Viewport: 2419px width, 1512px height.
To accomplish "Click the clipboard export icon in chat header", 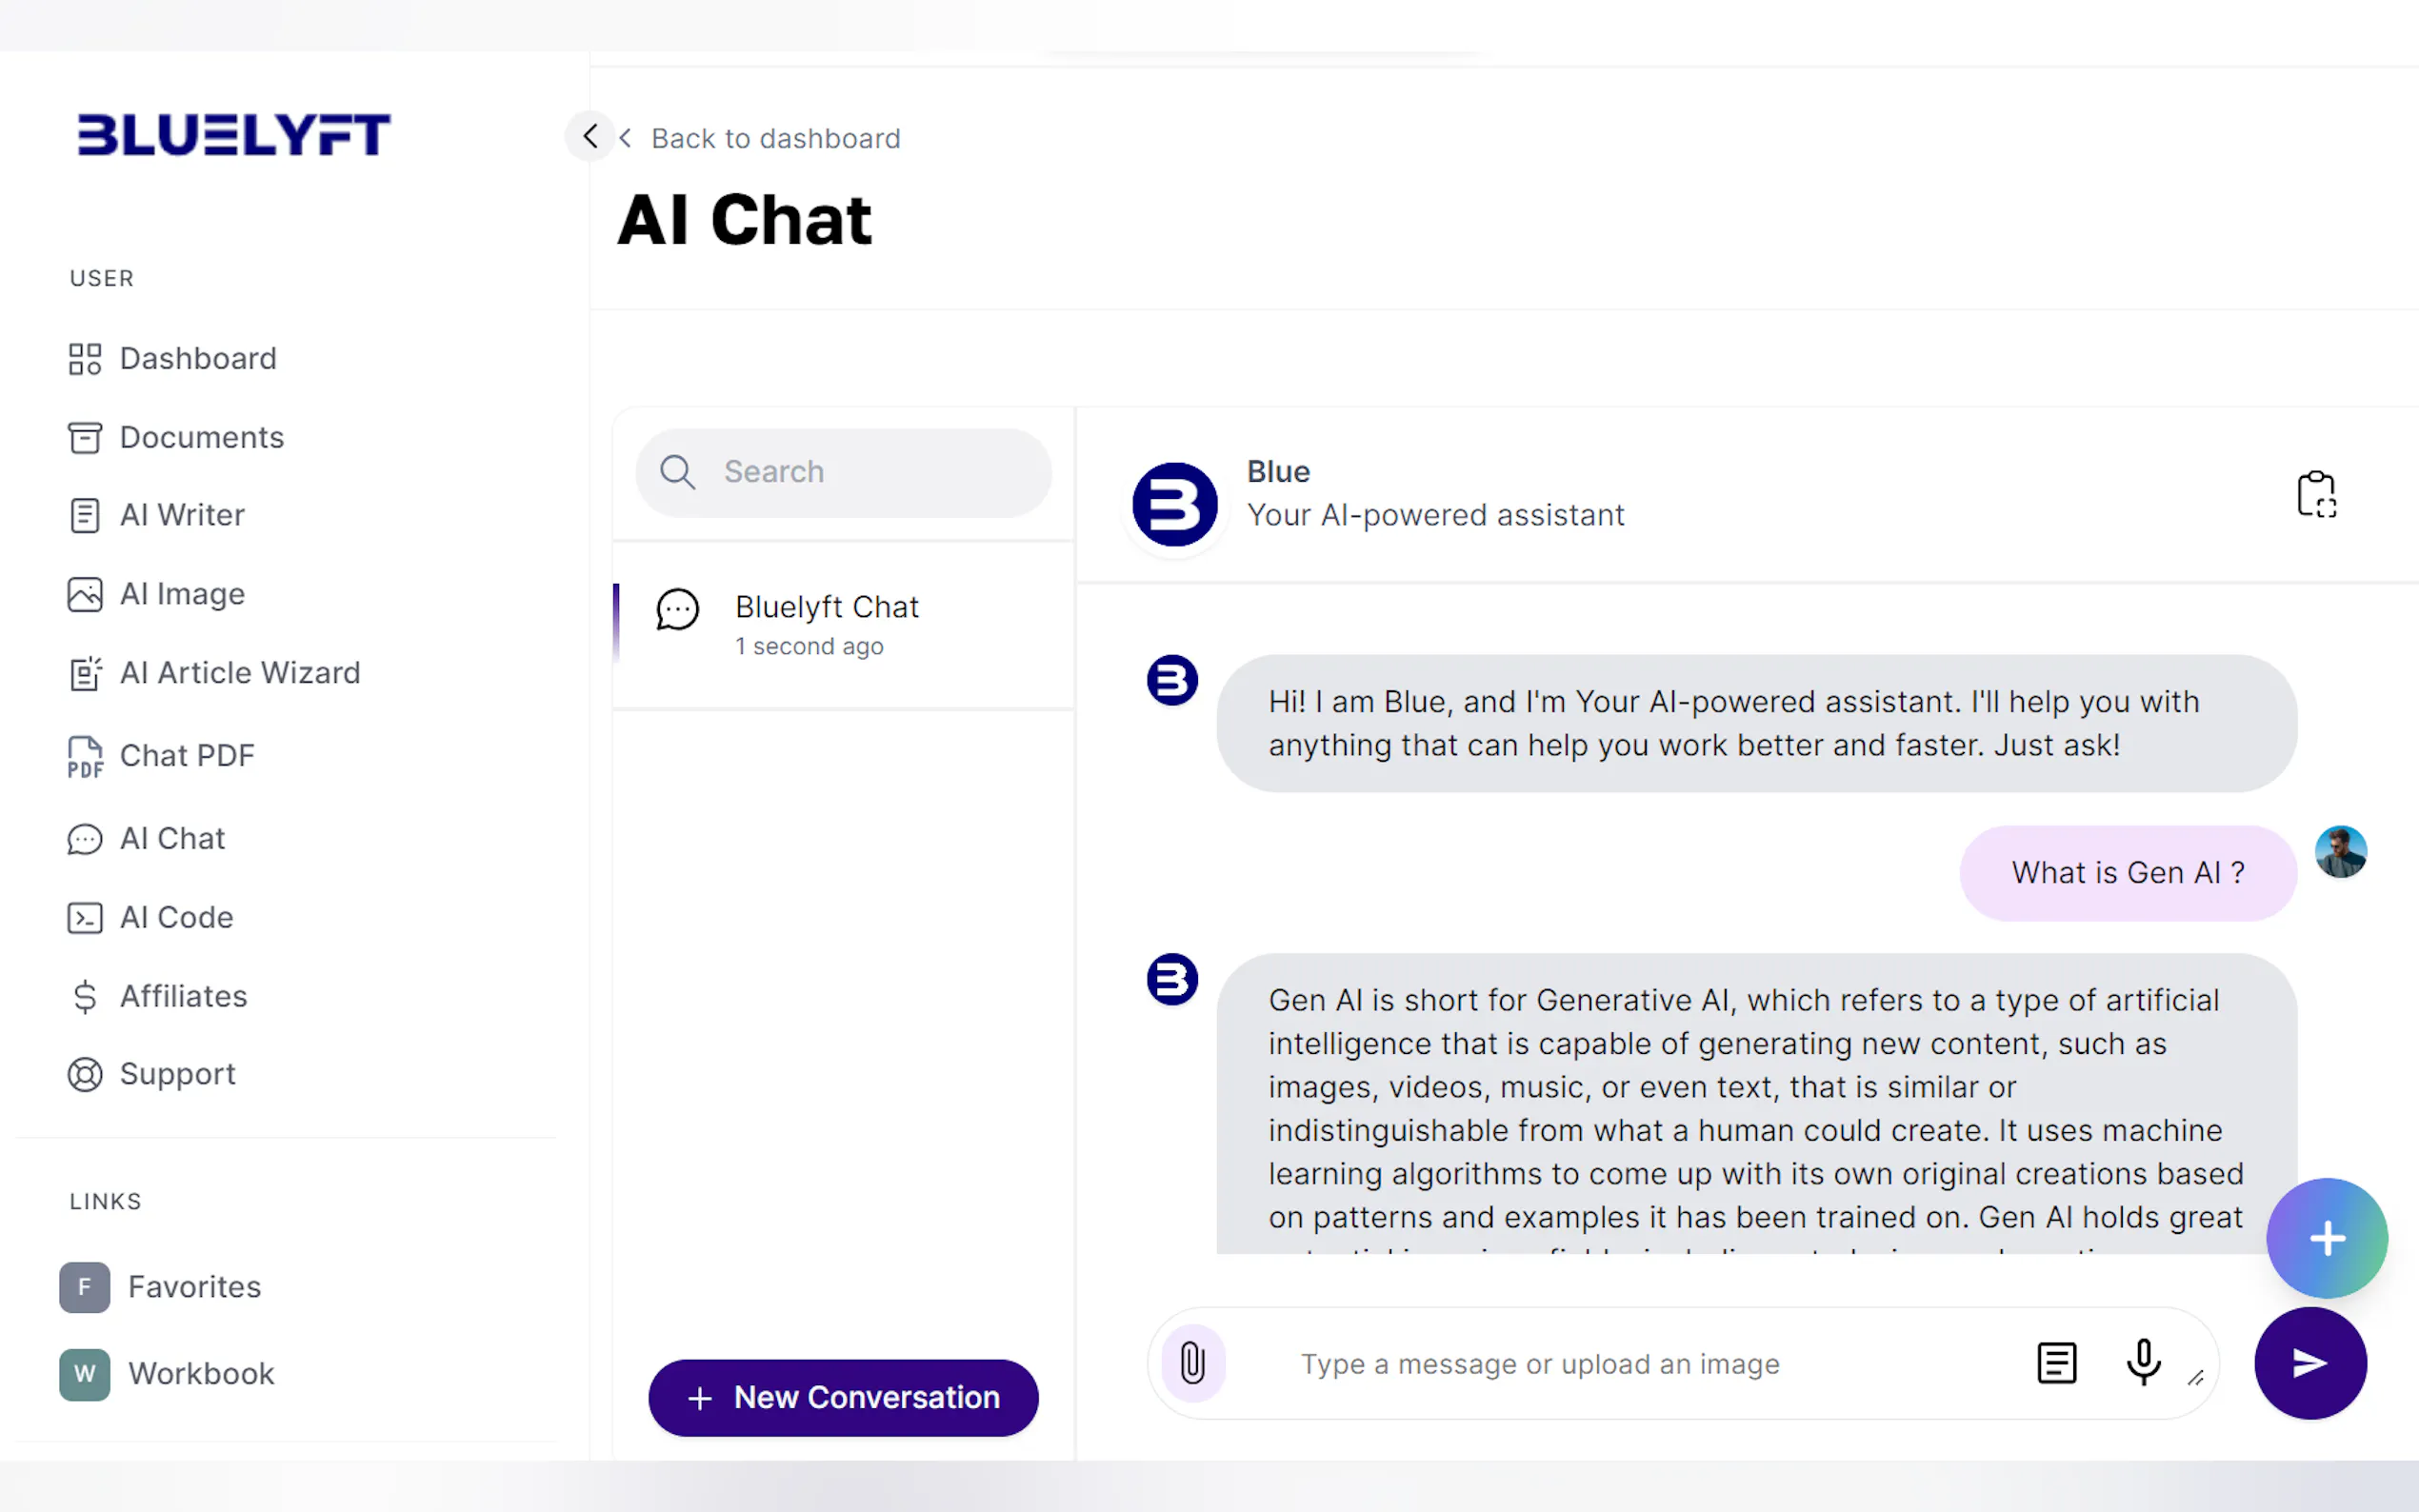I will click(2316, 494).
